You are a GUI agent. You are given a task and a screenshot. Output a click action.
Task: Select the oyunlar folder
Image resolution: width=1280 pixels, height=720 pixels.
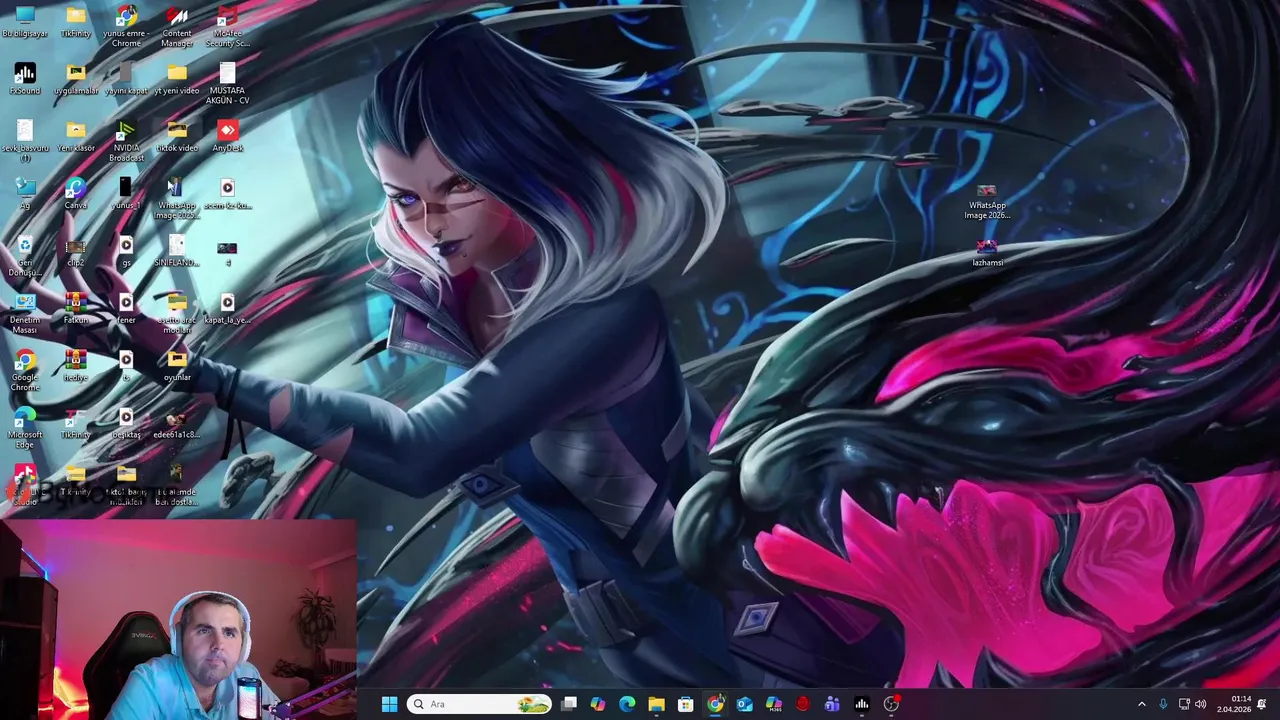pyautogui.click(x=177, y=366)
